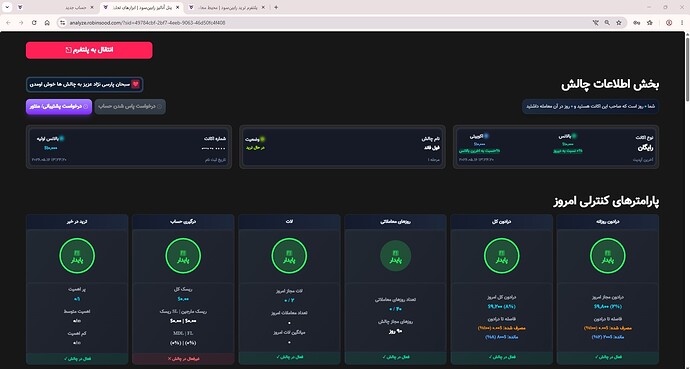
Task: Click the info dot beside اکوییتی label
Action: click(x=486, y=136)
